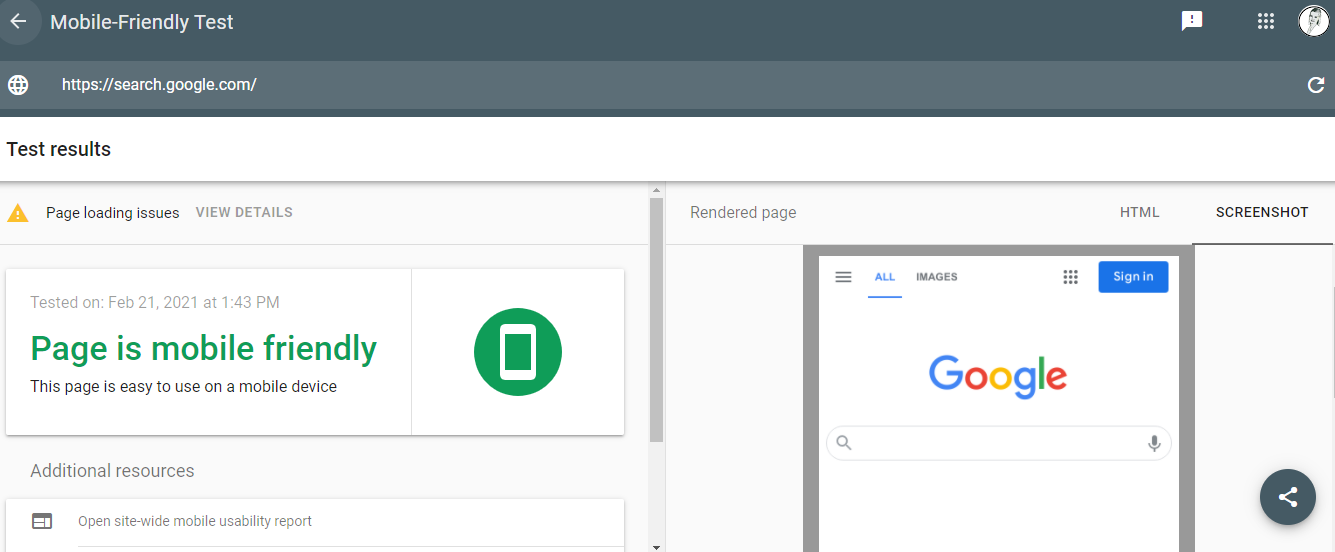Switch to the HTML tab
Viewport: 1335px width, 552px height.
click(x=1140, y=212)
